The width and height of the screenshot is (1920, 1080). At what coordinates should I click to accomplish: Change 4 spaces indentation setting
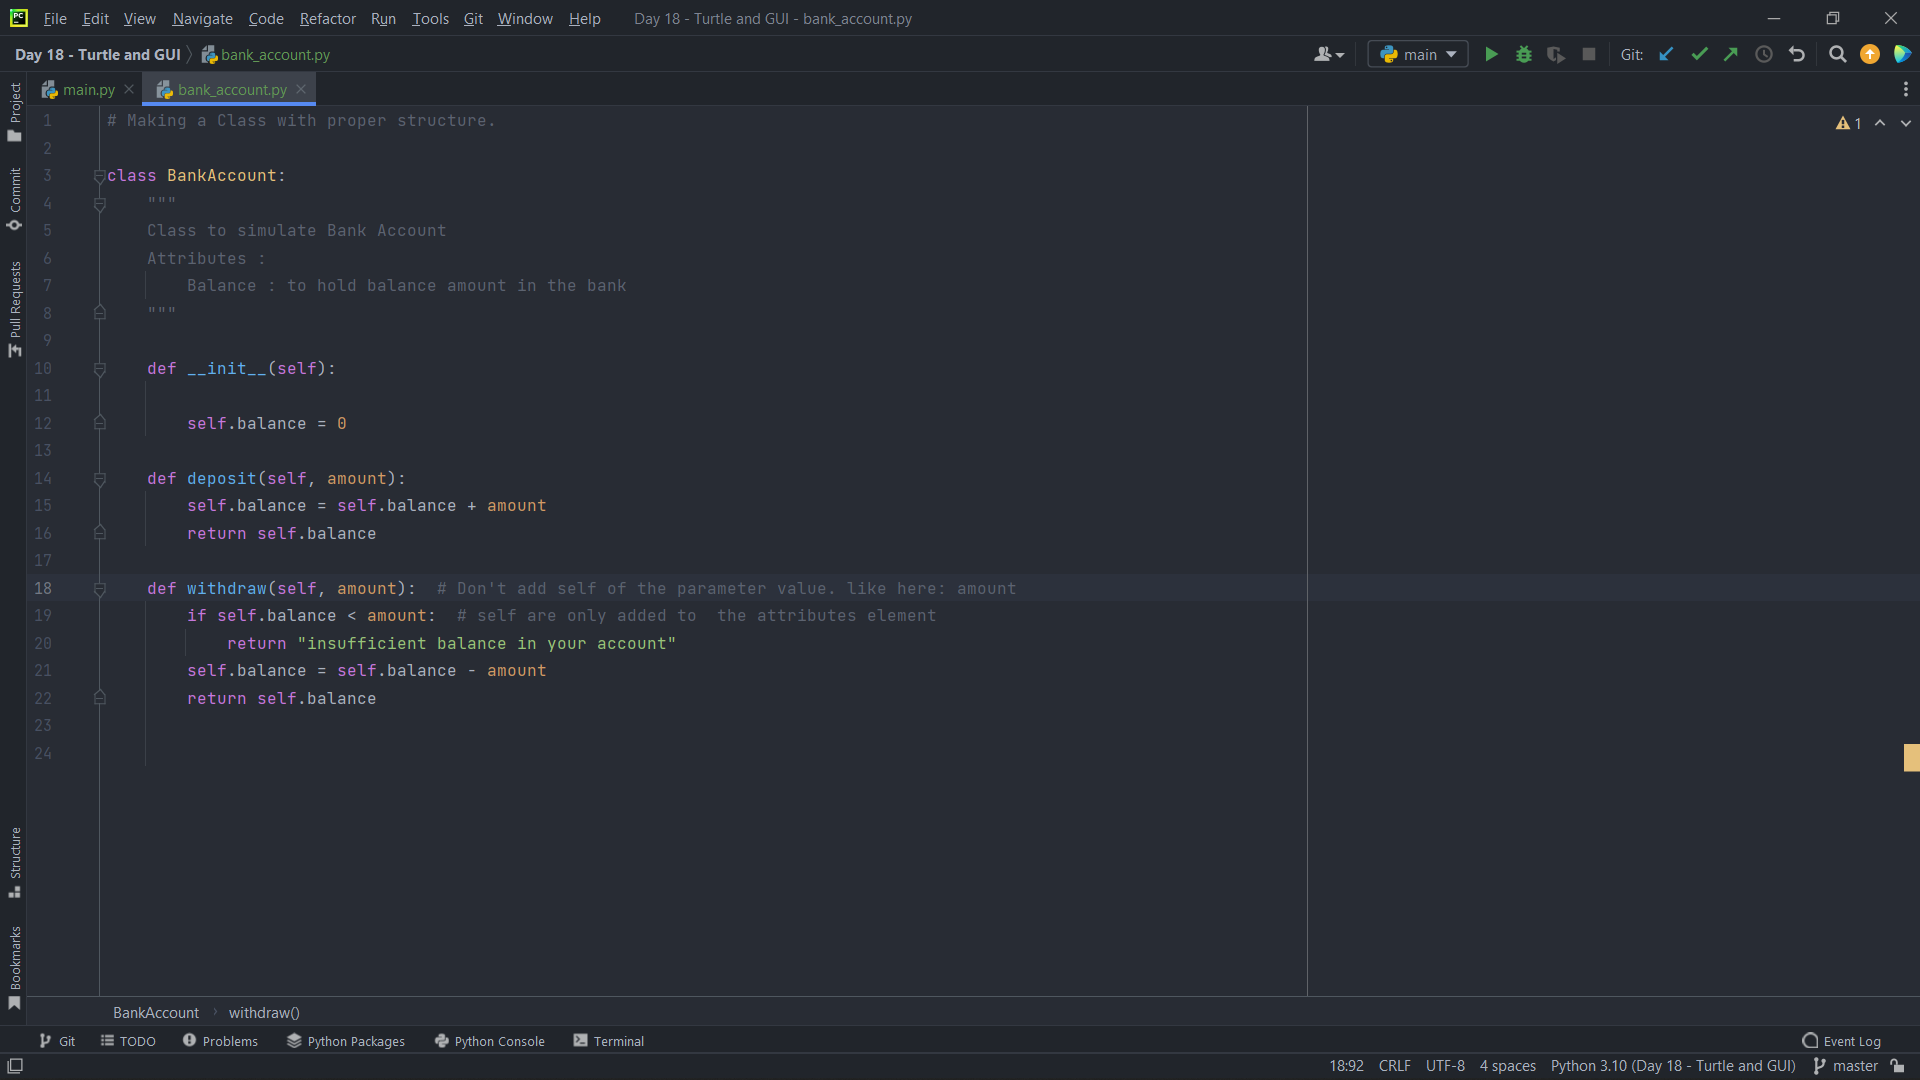click(x=1508, y=1066)
